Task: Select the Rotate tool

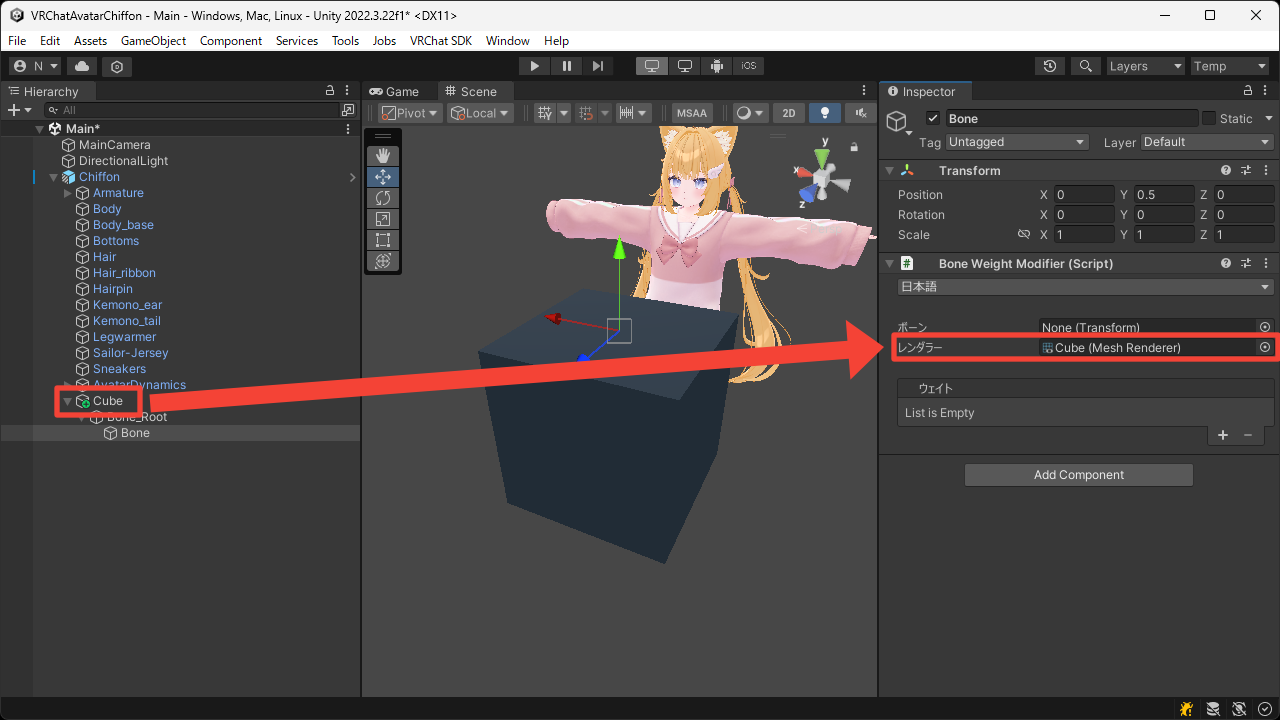Action: coord(383,198)
